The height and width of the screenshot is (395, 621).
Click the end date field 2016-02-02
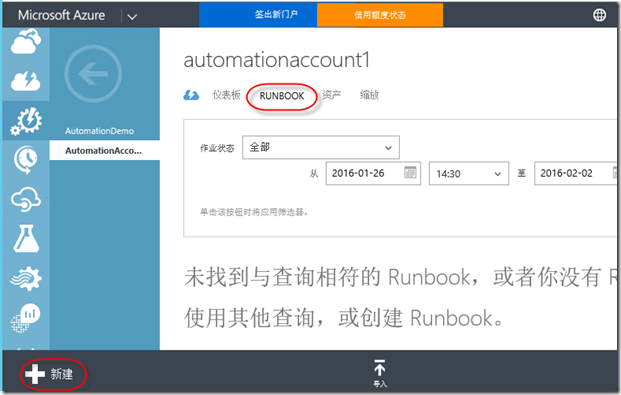tap(576, 173)
